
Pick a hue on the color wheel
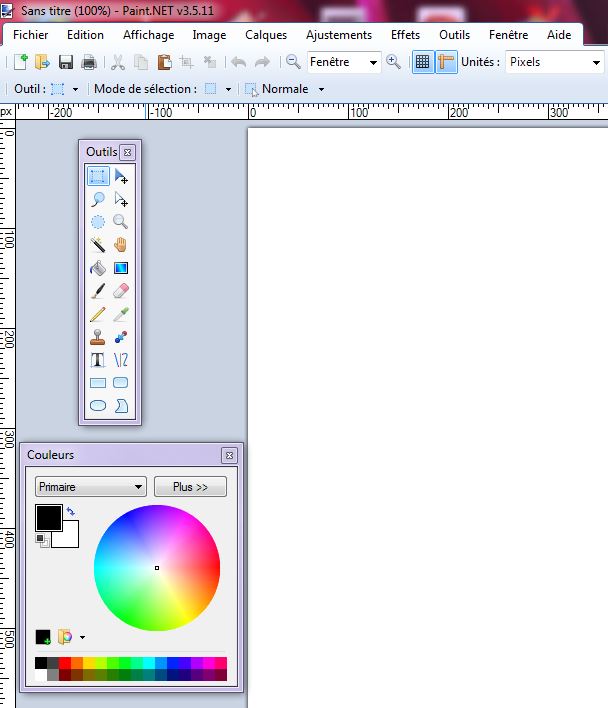[x=157, y=568]
